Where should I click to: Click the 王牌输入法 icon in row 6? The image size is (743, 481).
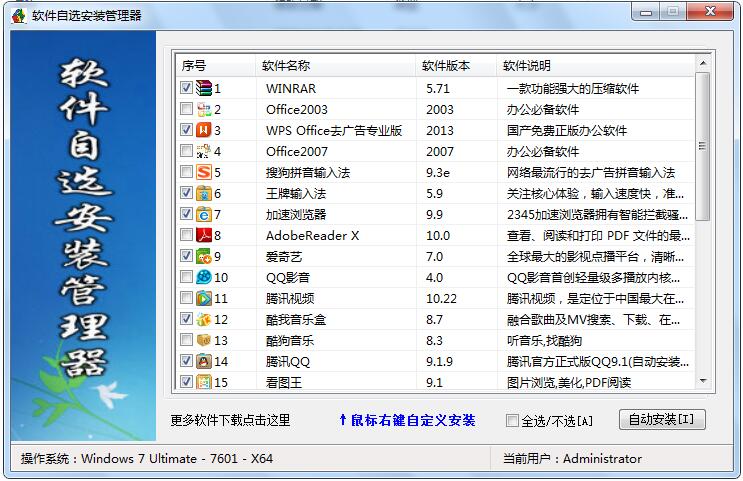[x=204, y=193]
